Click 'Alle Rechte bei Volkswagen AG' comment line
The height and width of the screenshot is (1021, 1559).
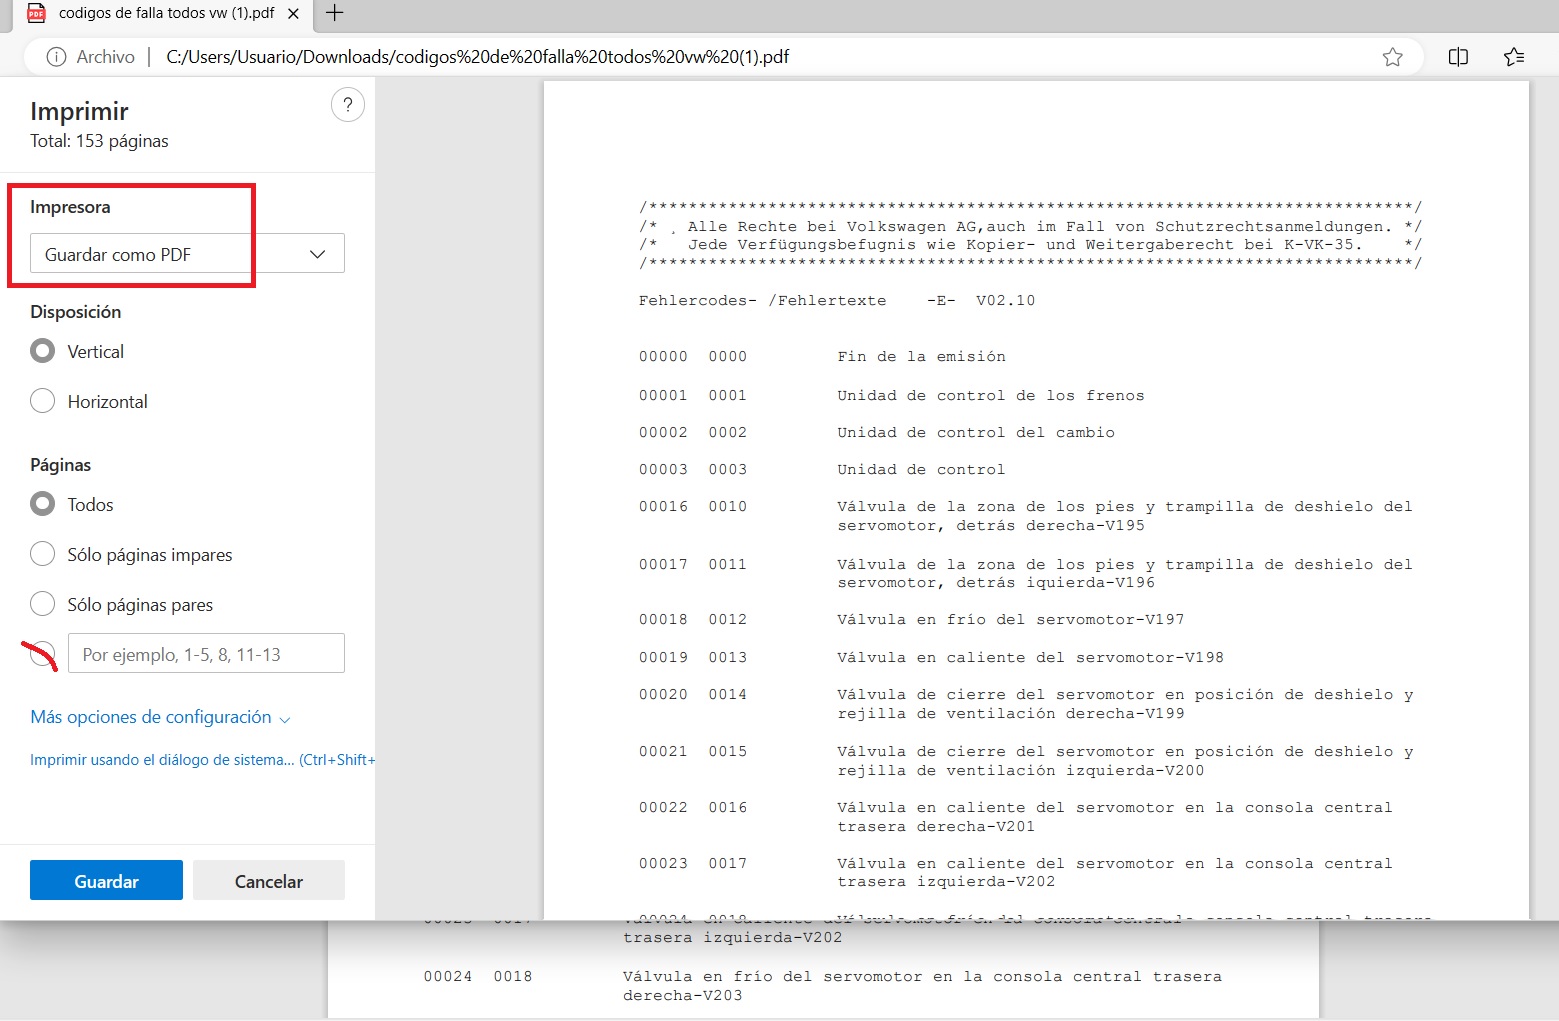click(x=1030, y=227)
